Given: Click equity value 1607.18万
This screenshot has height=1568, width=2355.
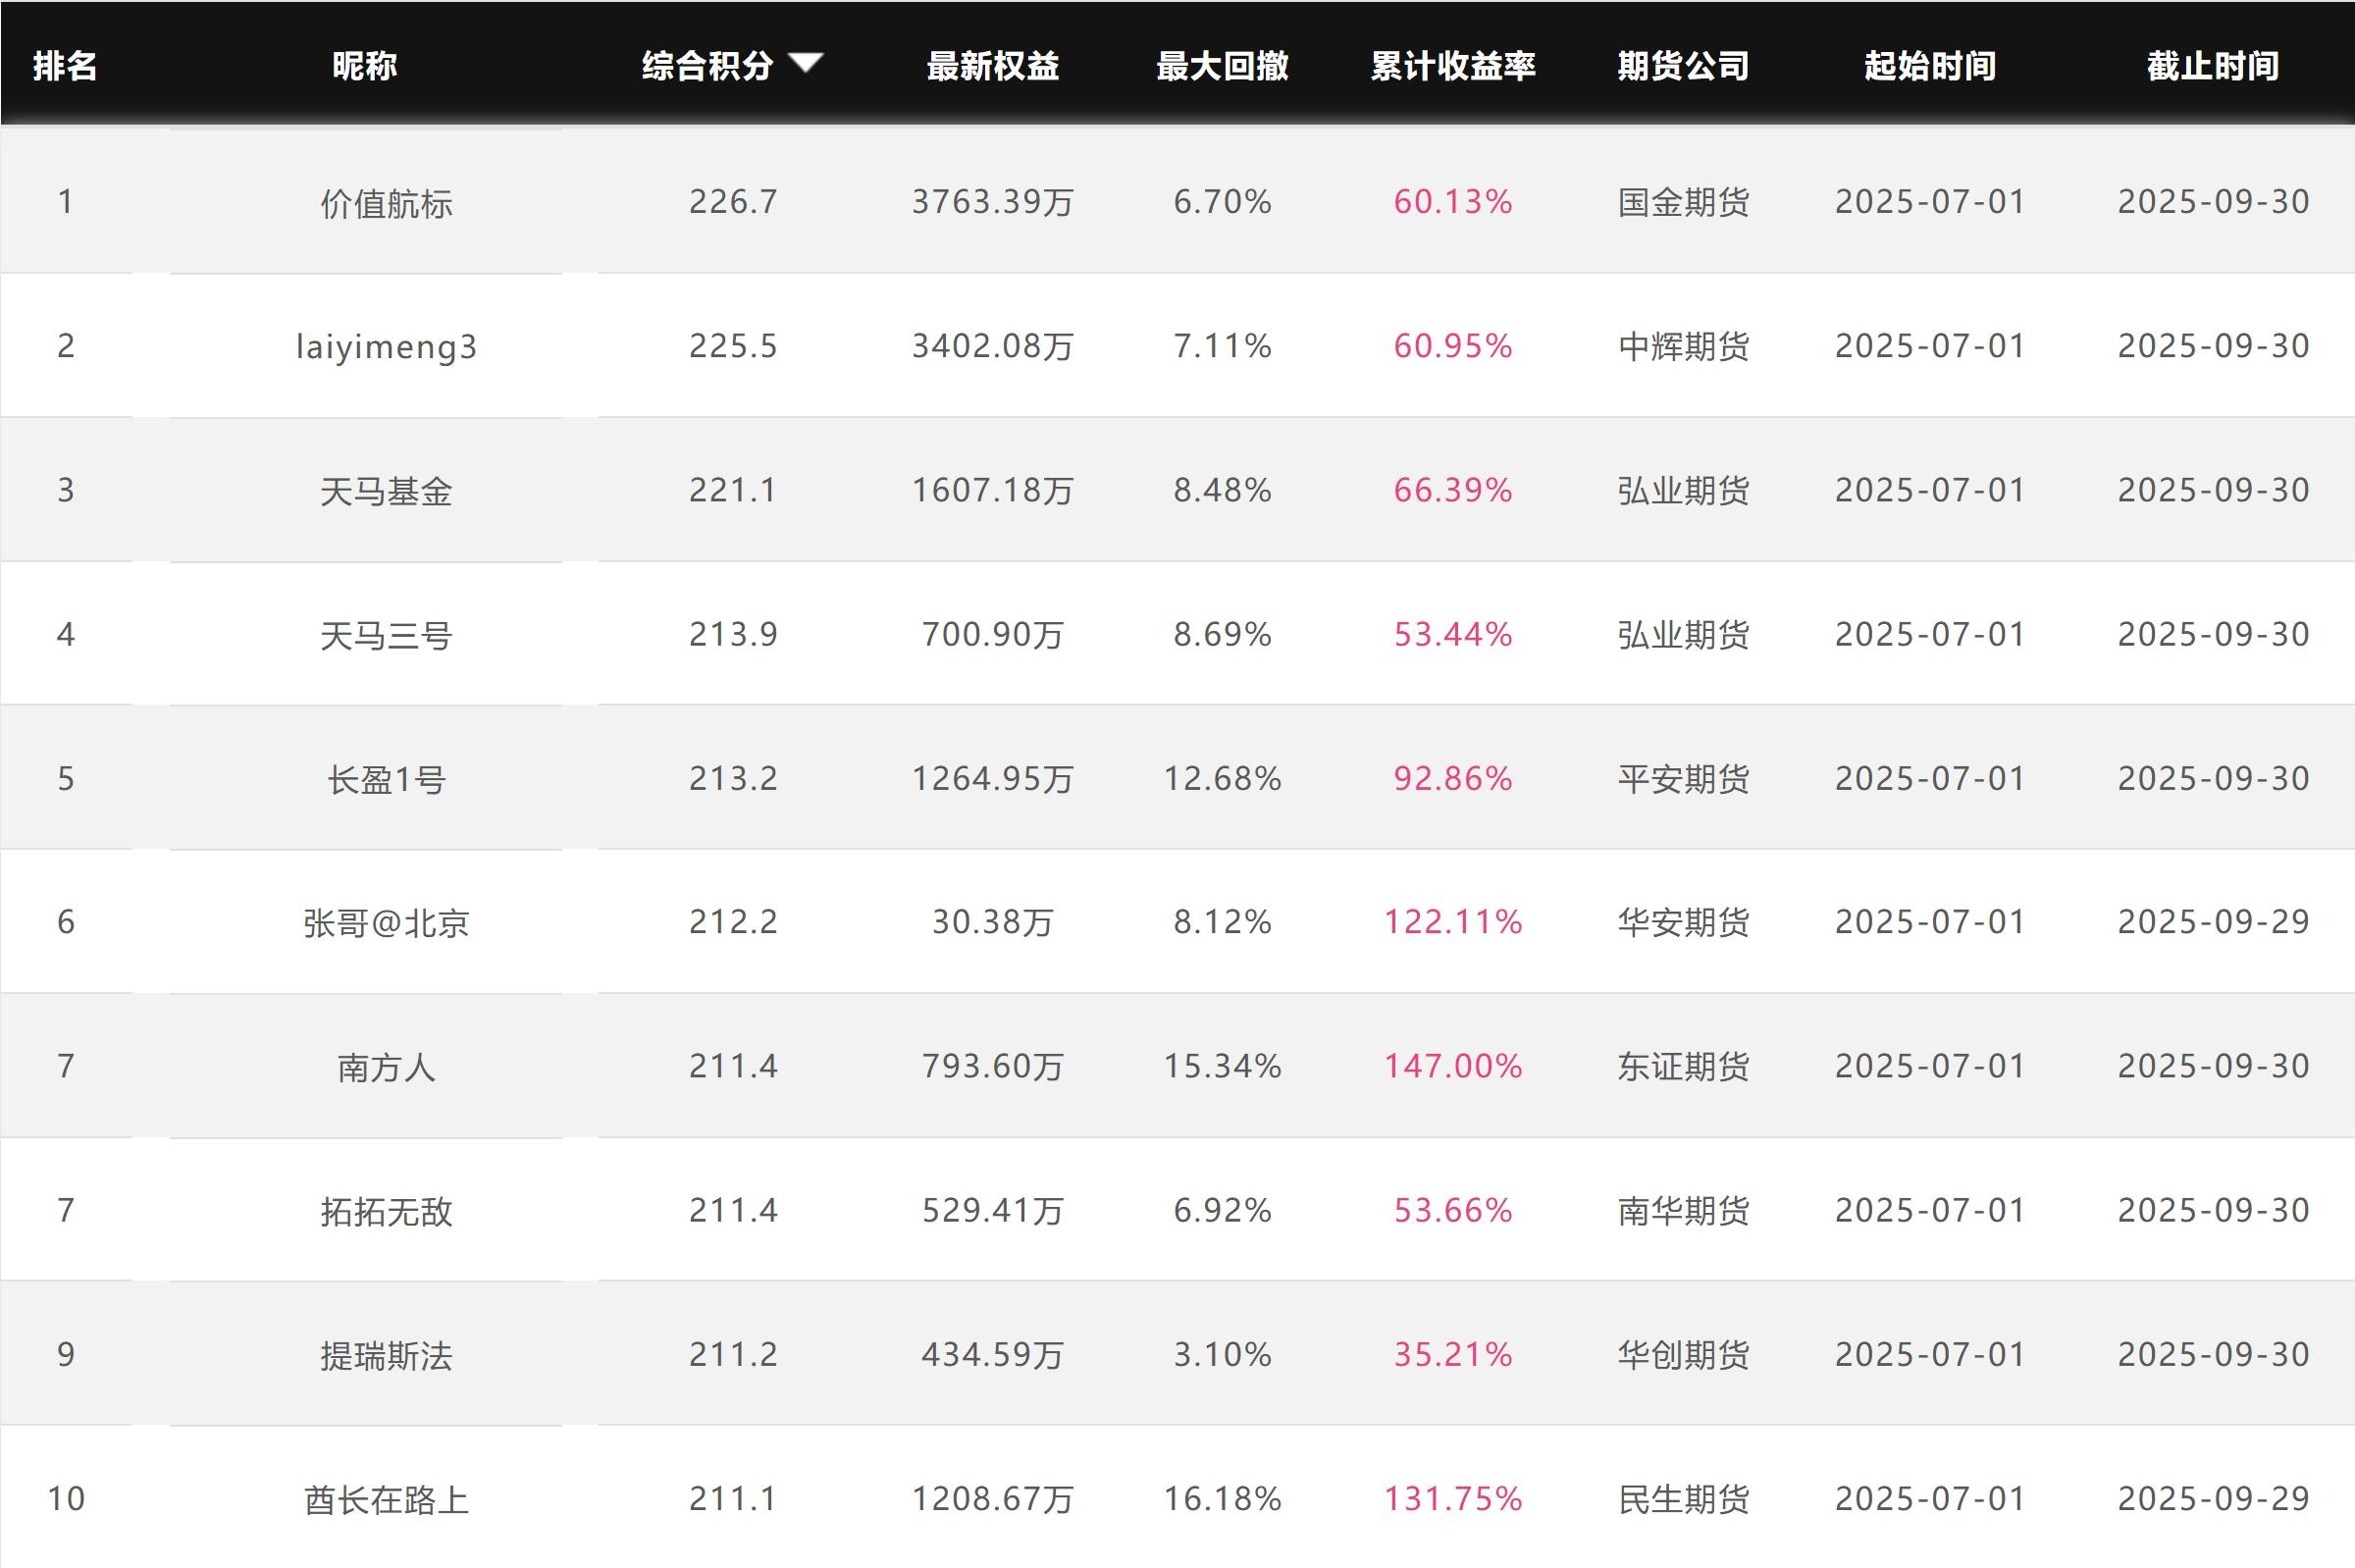Looking at the screenshot, I should [x=992, y=490].
